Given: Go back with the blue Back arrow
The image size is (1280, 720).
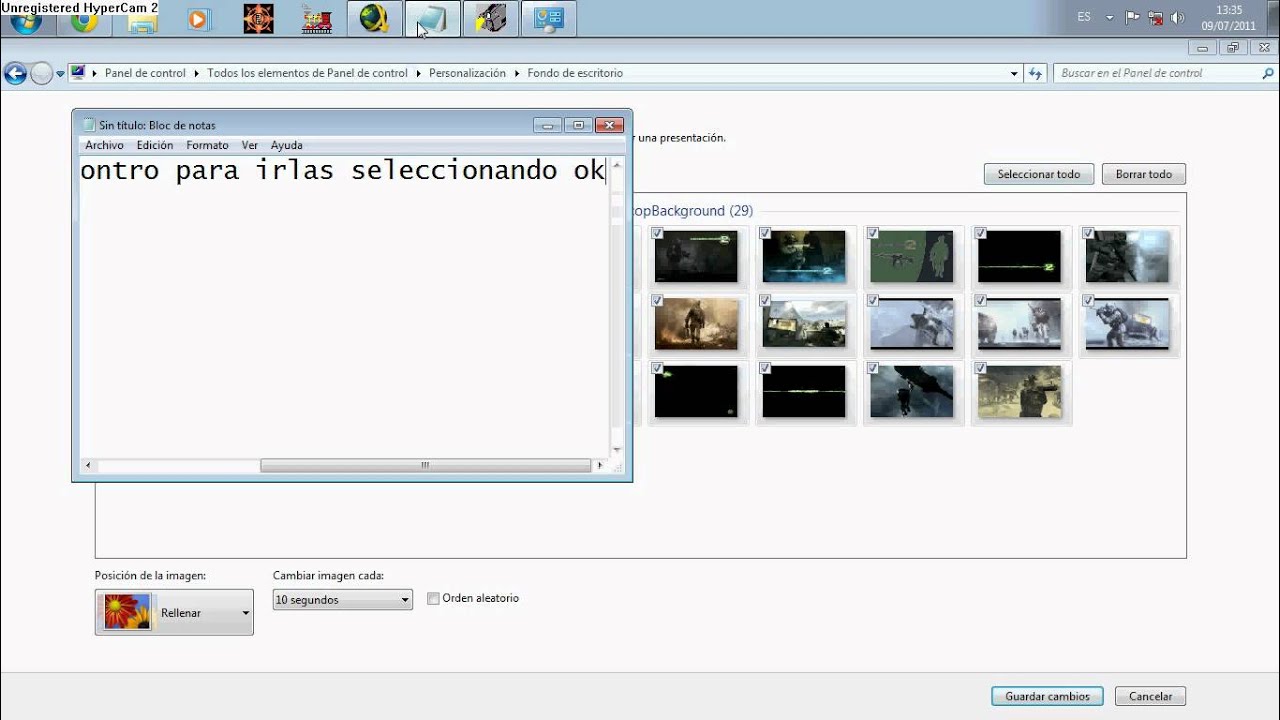Looking at the screenshot, I should point(15,73).
